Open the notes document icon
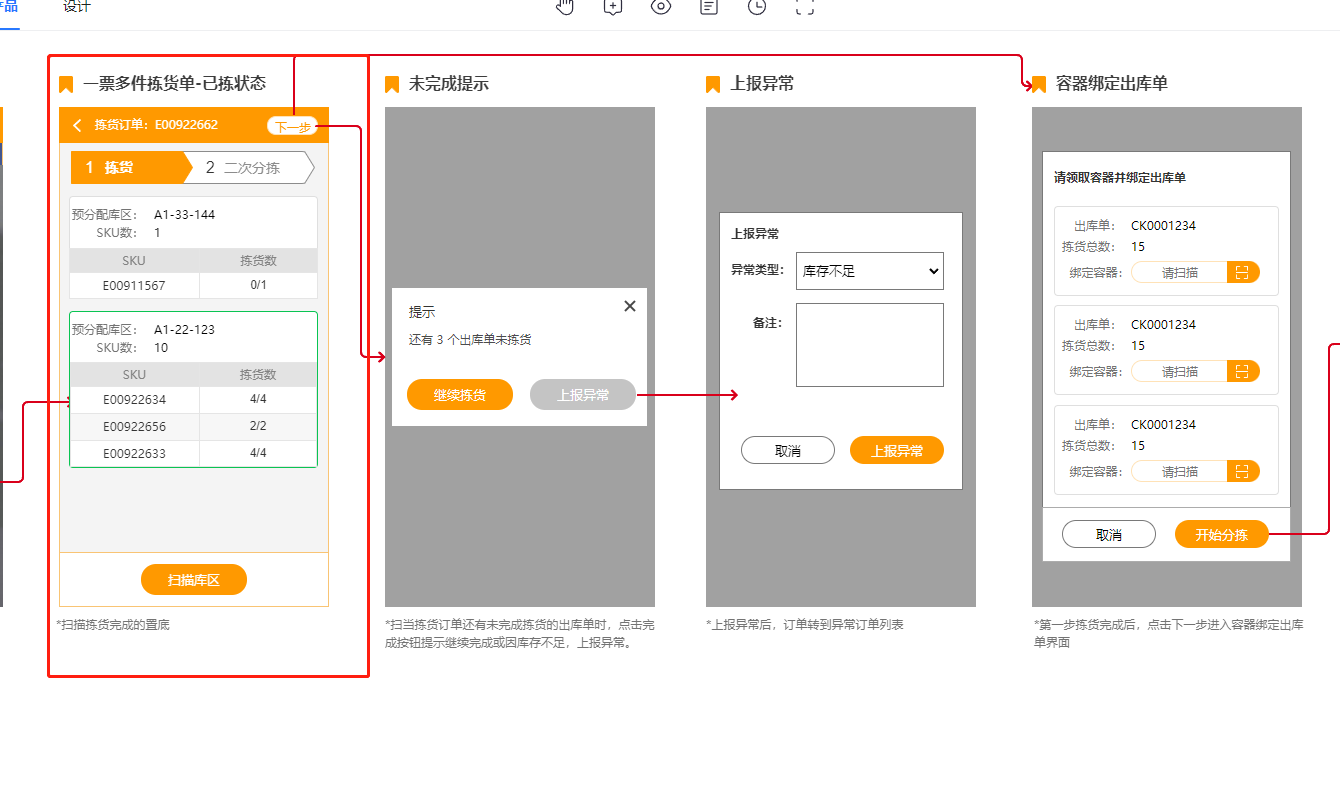The height and width of the screenshot is (794, 1340). (708, 7)
